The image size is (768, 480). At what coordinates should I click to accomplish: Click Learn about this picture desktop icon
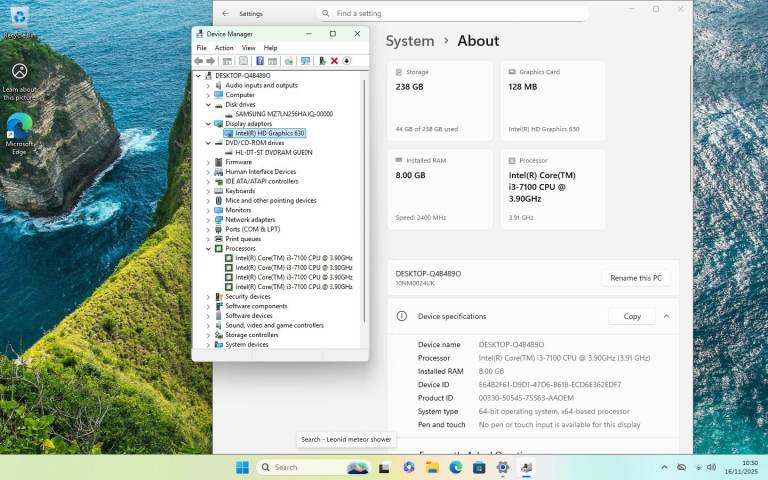[x=19, y=82]
